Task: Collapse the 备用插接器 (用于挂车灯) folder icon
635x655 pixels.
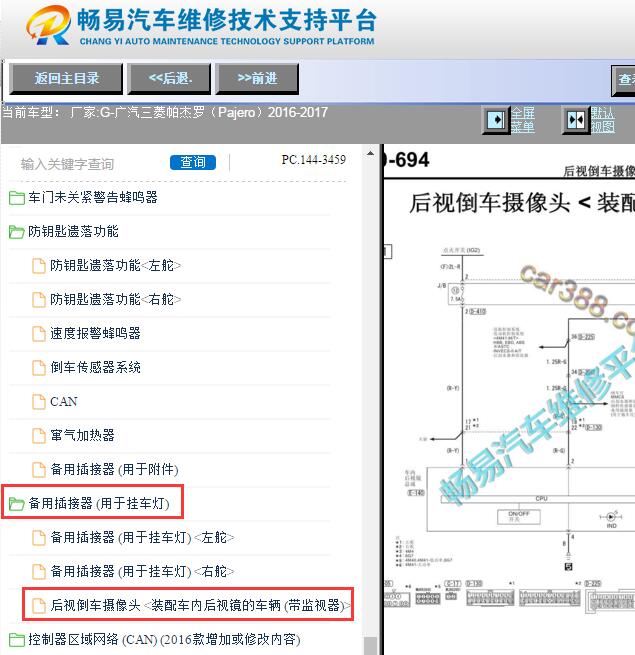Action: (x=17, y=504)
